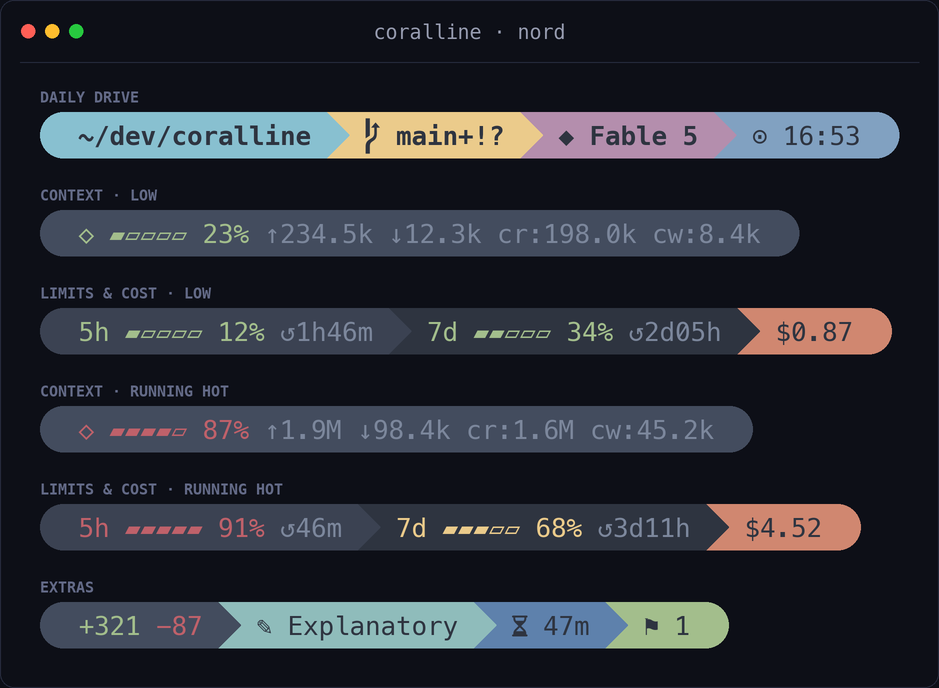Click the yellow 7d progress gauge next to 68%
Viewport: 939px width, 688px height.
(x=481, y=530)
